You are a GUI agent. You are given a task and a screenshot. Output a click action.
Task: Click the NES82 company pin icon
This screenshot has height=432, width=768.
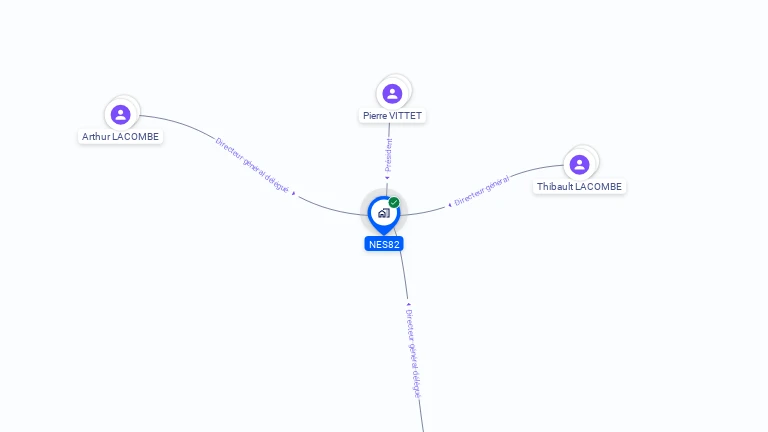tap(384, 215)
